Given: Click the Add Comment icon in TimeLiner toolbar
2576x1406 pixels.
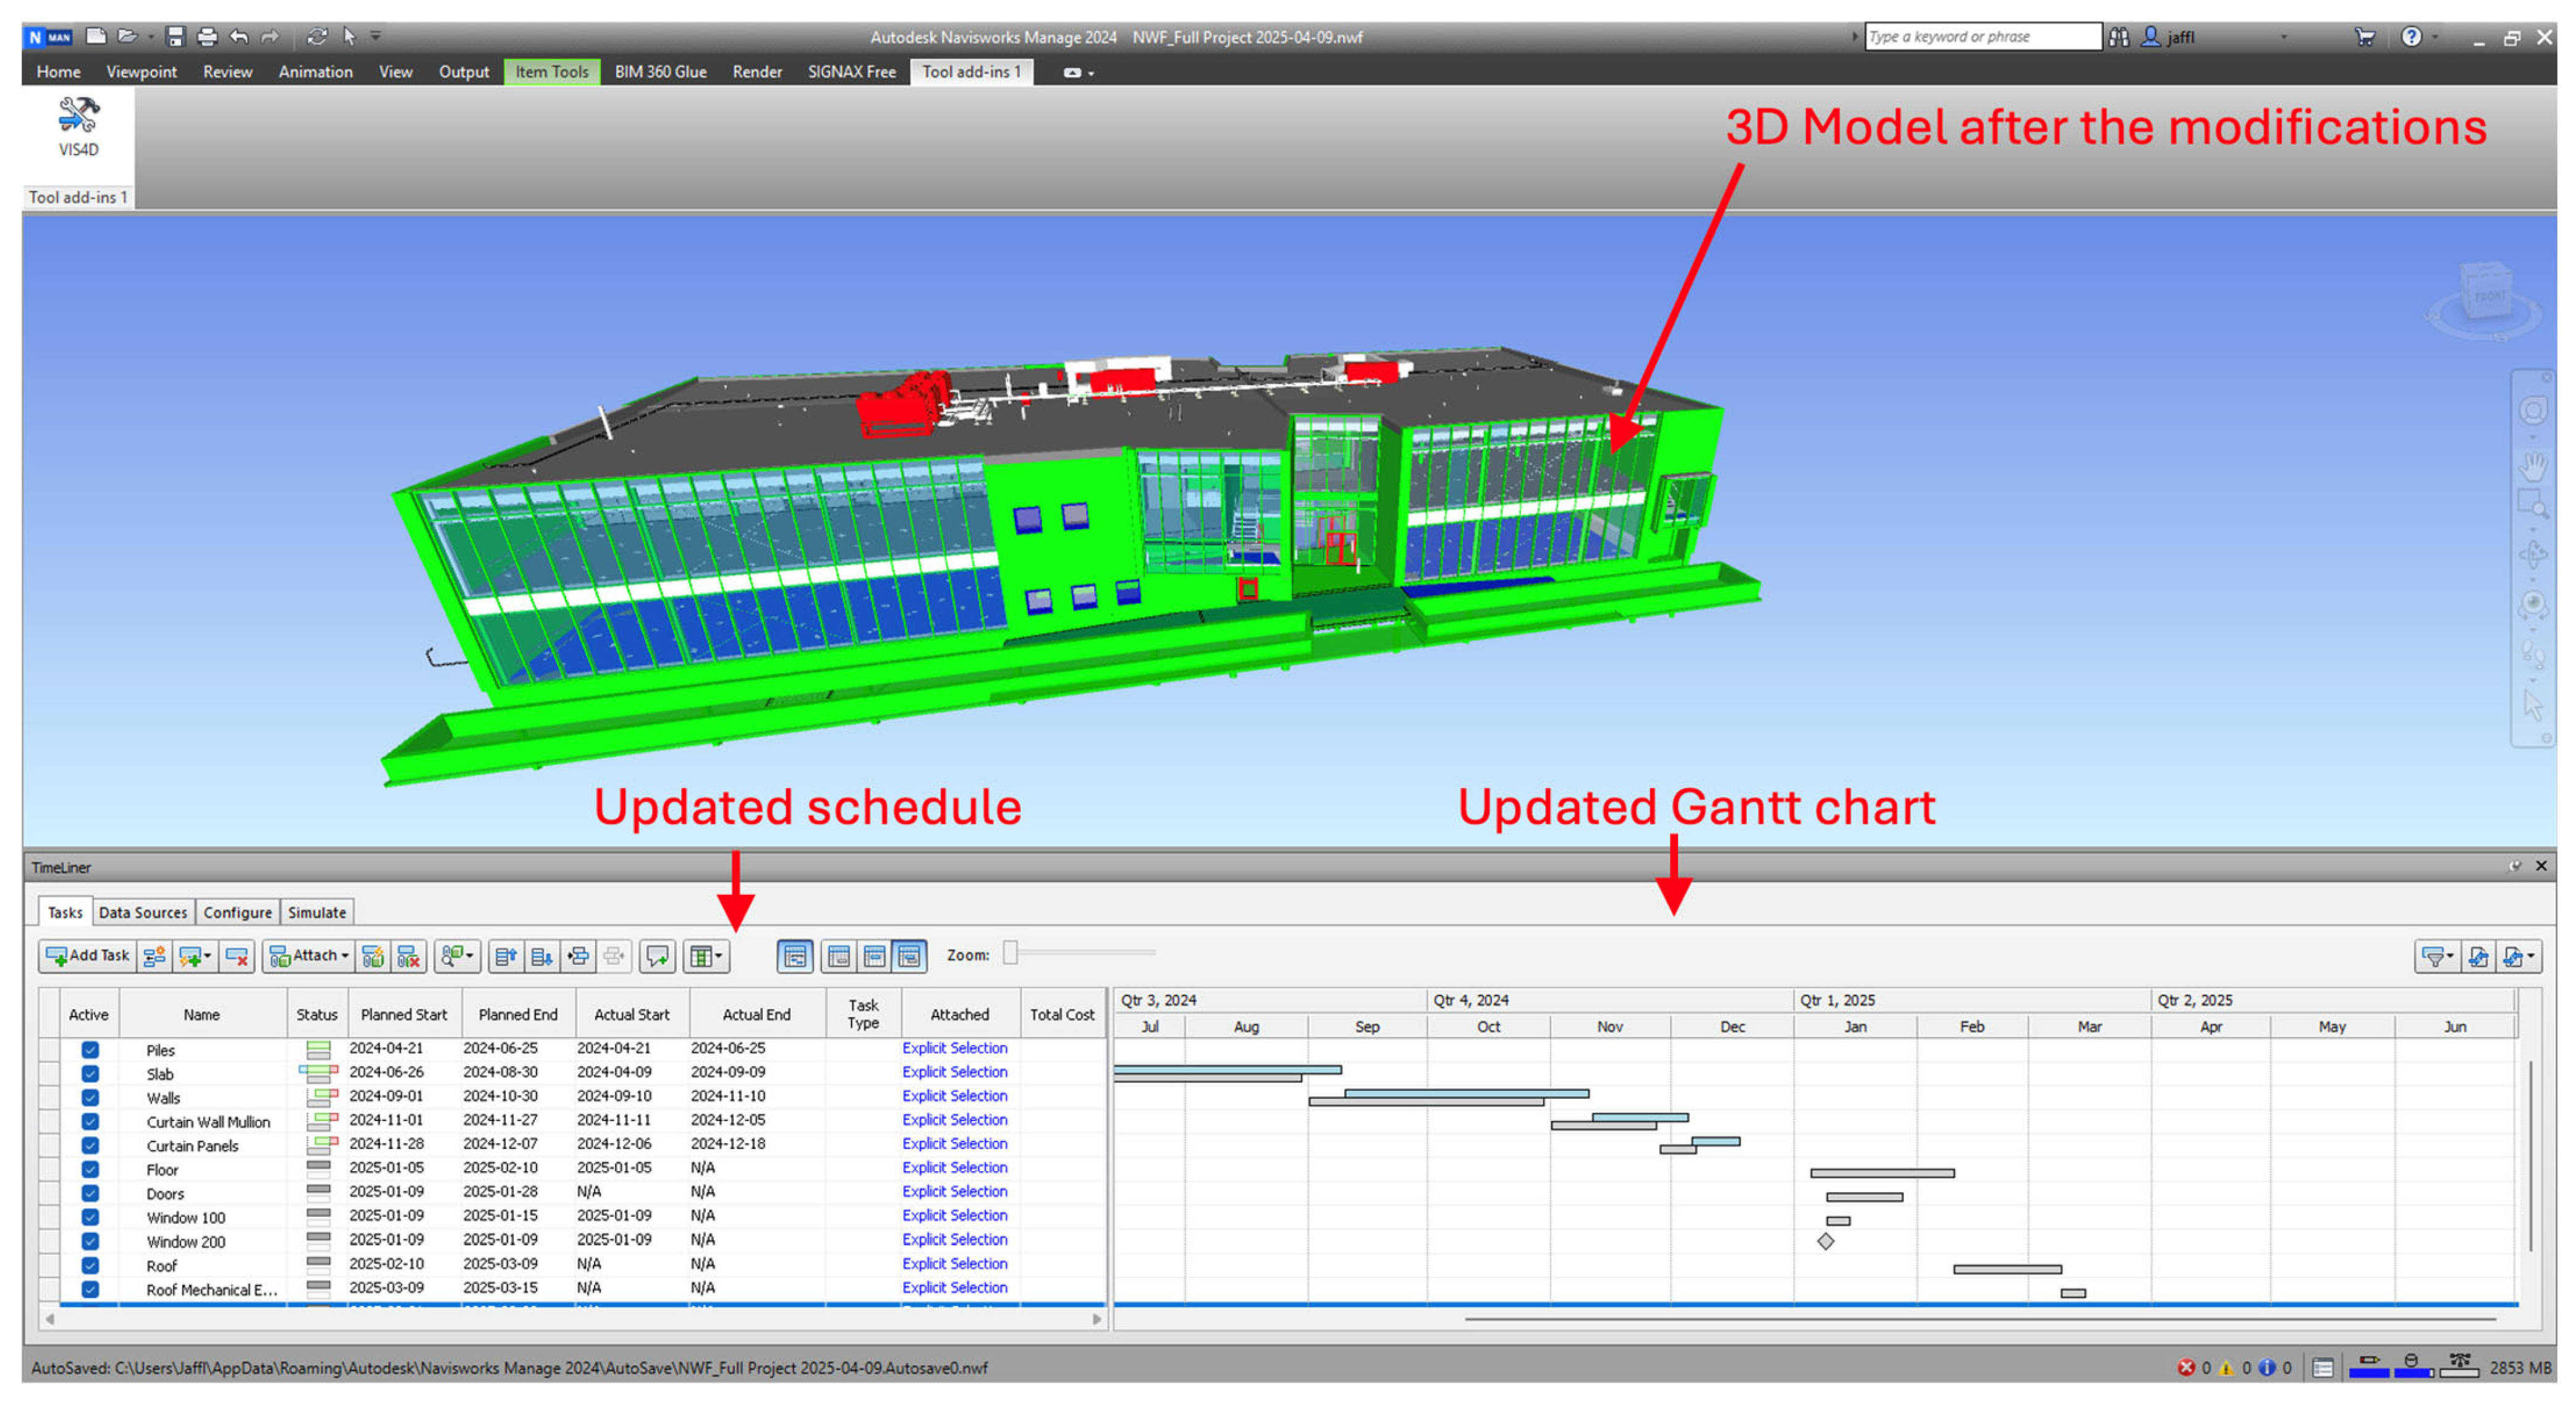Looking at the screenshot, I should [658, 956].
